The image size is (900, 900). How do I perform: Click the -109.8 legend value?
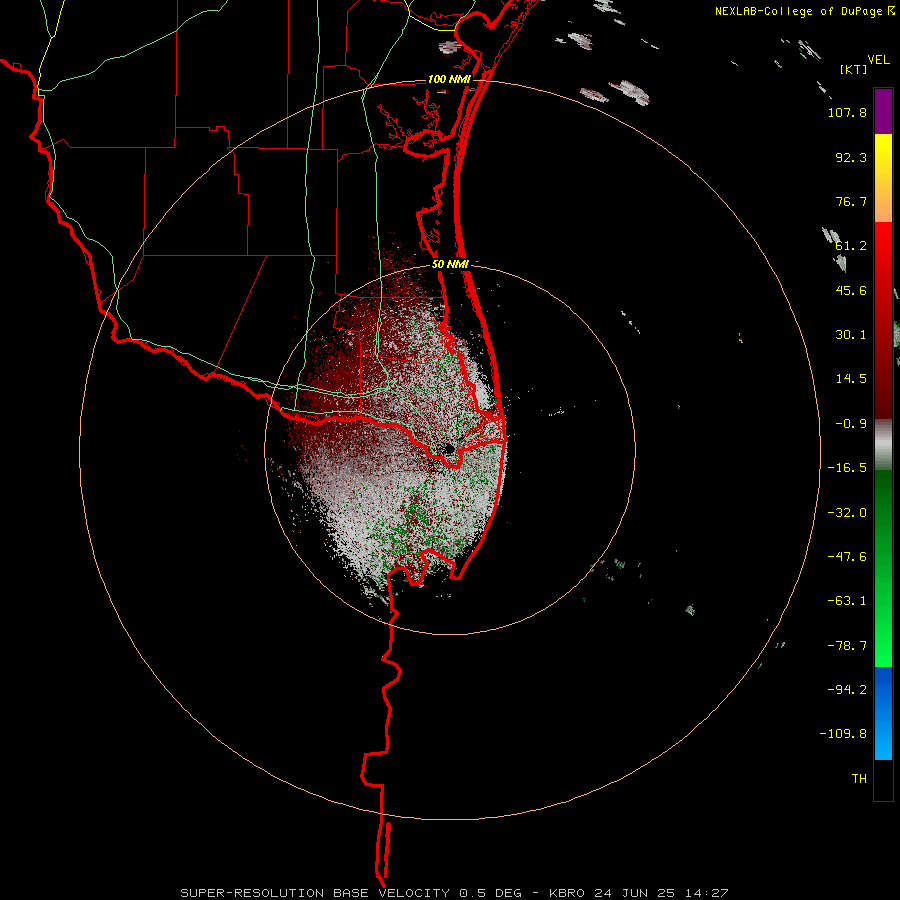843,734
